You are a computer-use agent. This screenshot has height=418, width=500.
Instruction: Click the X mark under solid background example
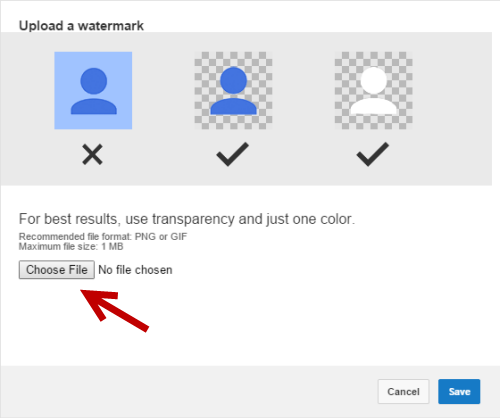tap(92, 154)
